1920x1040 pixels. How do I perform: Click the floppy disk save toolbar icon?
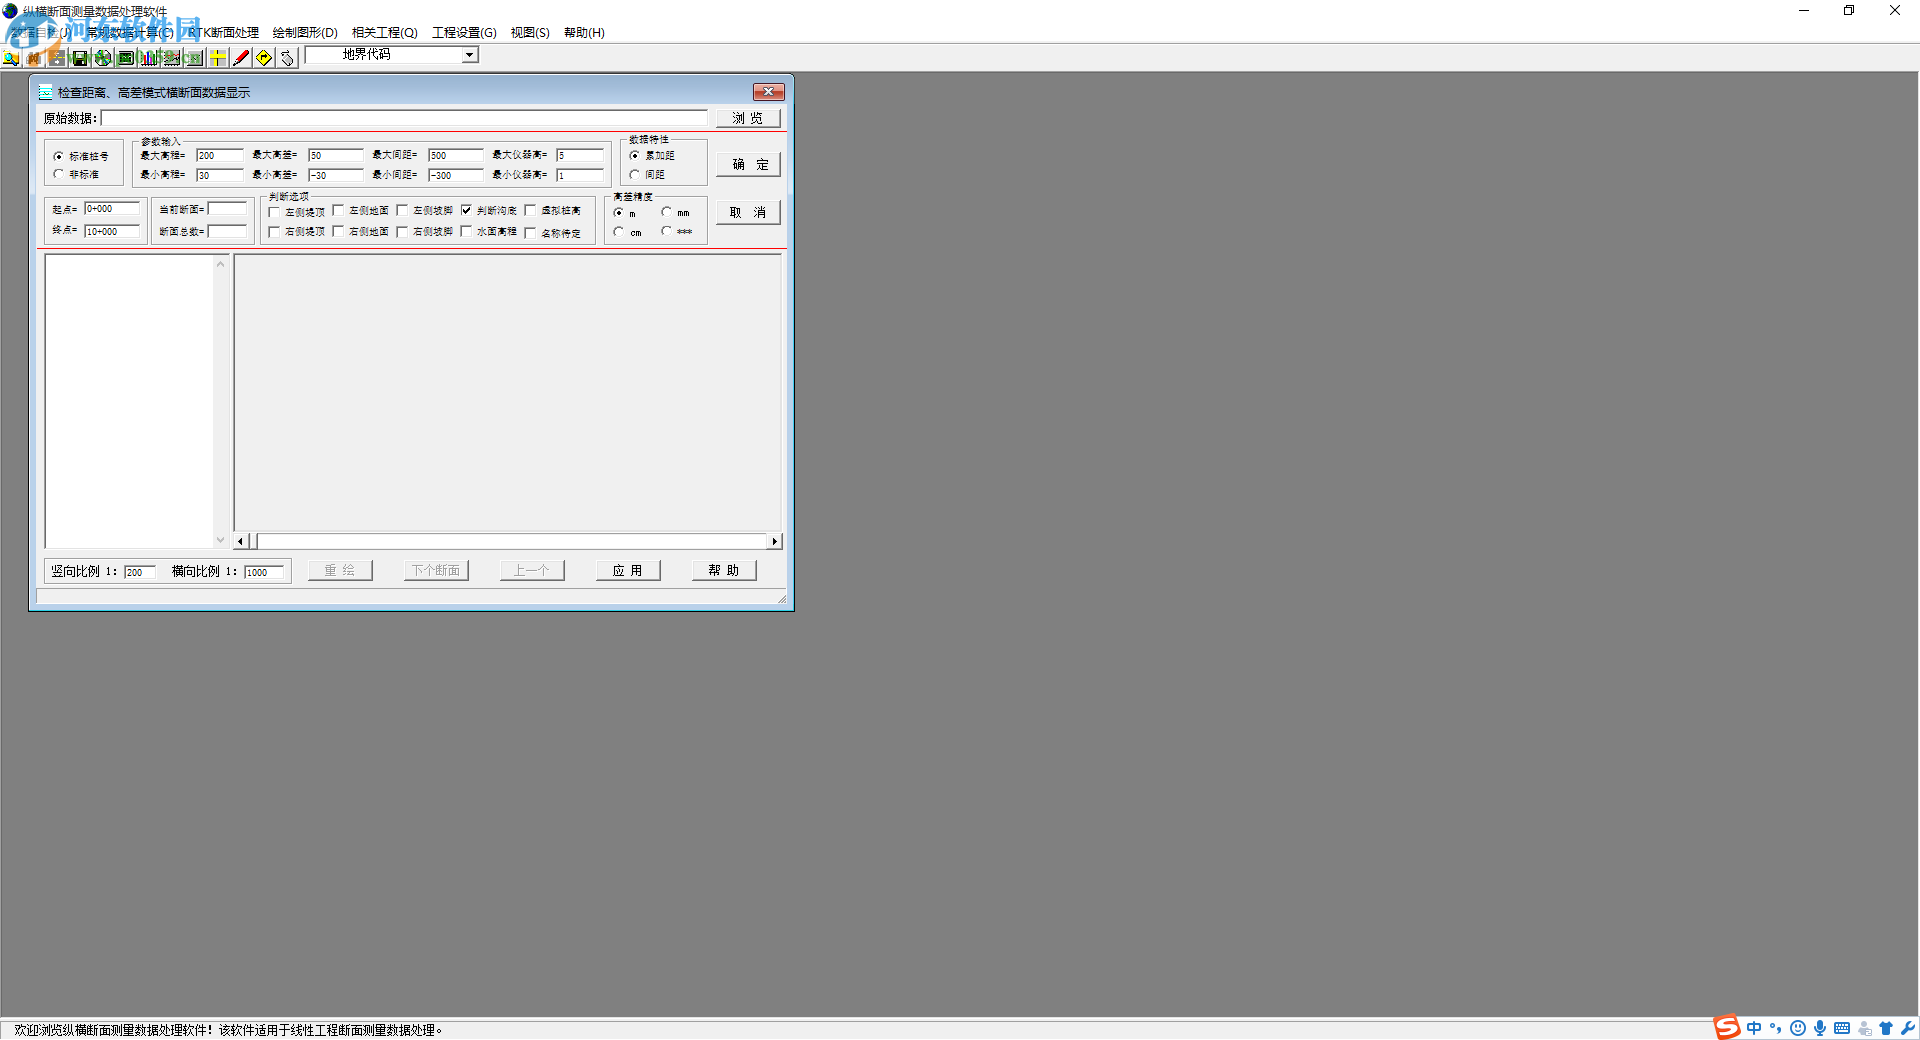(x=80, y=58)
